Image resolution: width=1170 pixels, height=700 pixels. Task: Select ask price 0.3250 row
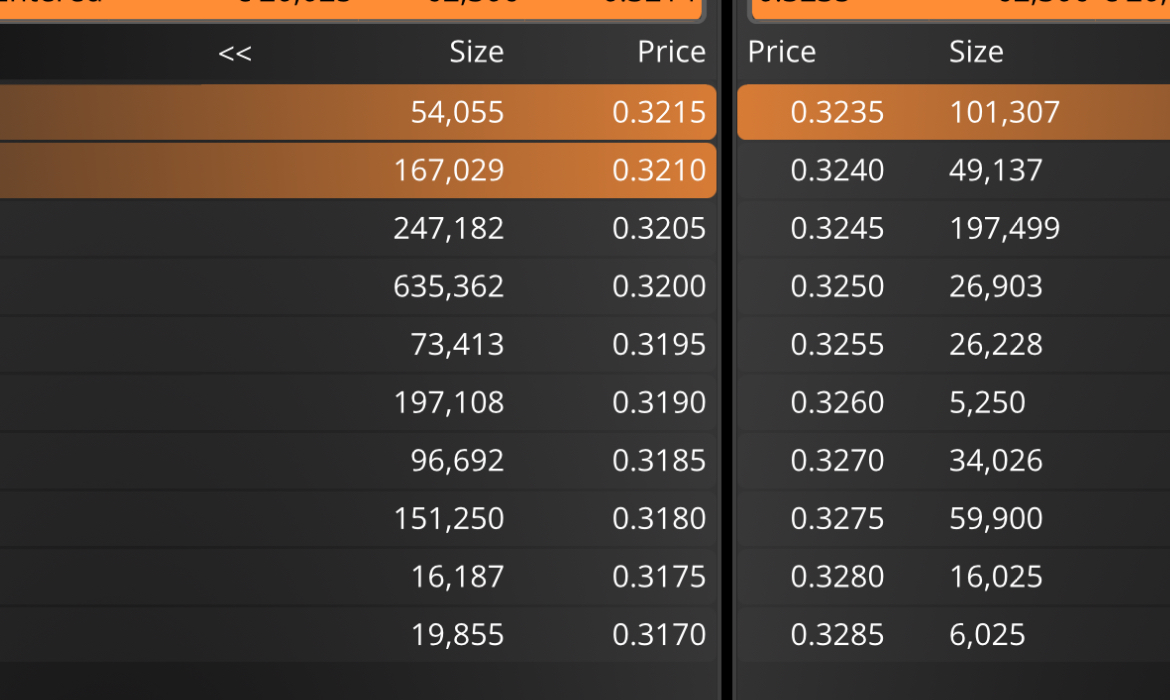[954, 287]
